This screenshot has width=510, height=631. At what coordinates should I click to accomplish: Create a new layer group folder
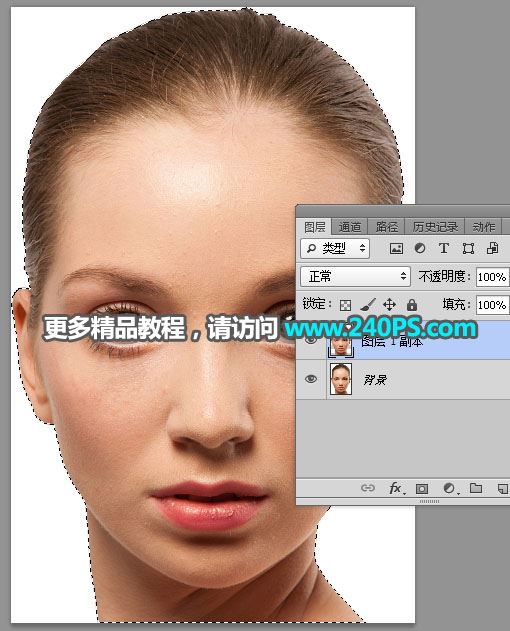click(476, 488)
